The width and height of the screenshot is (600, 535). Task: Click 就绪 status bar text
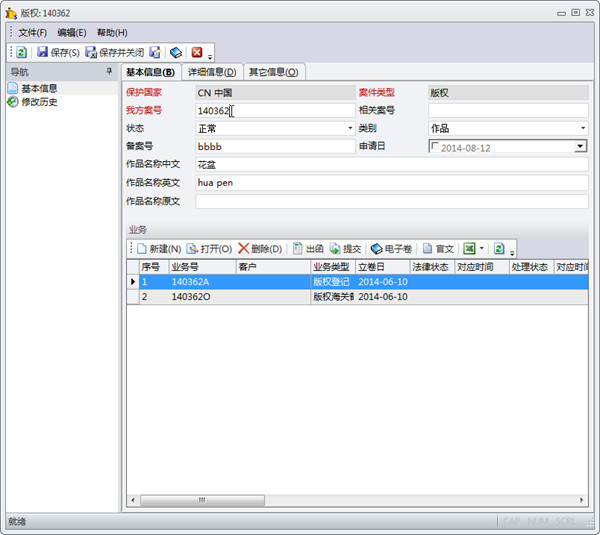pos(17,521)
